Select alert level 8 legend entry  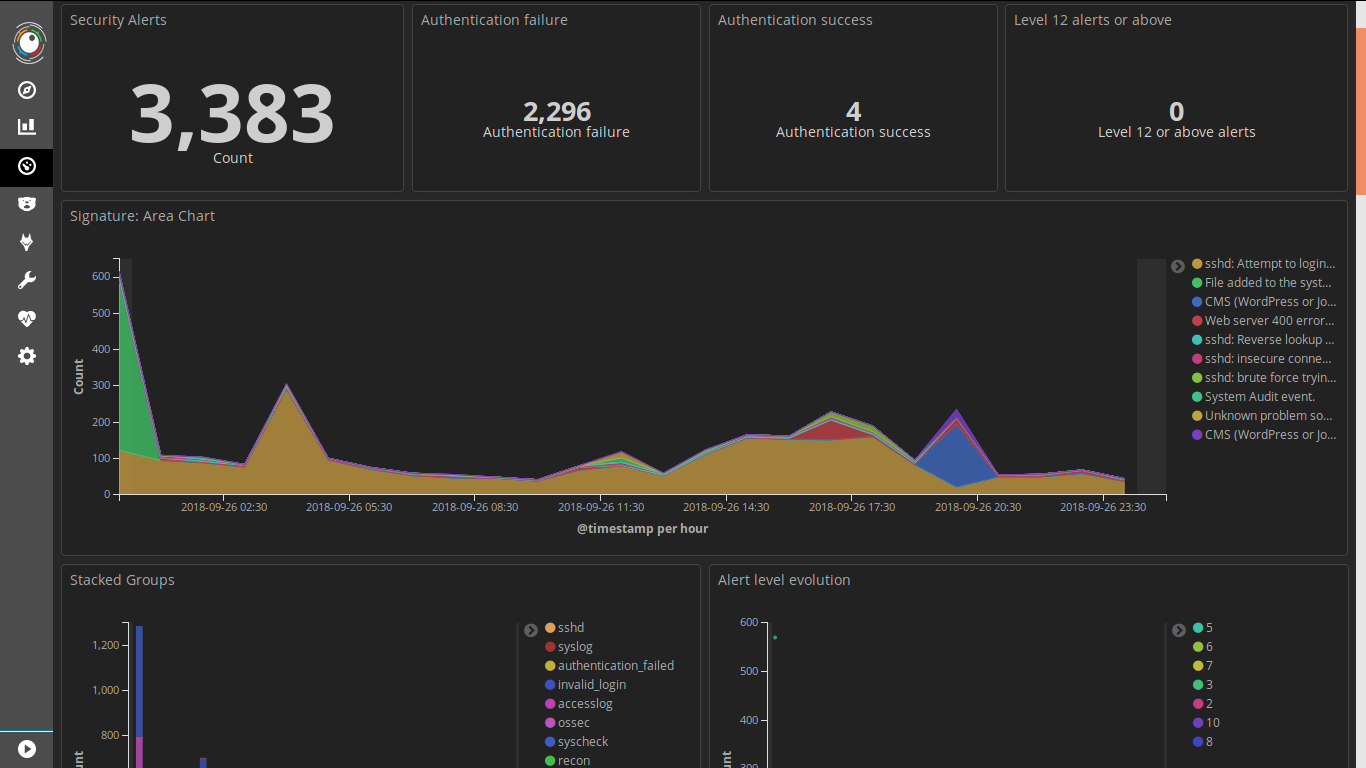[1203, 742]
